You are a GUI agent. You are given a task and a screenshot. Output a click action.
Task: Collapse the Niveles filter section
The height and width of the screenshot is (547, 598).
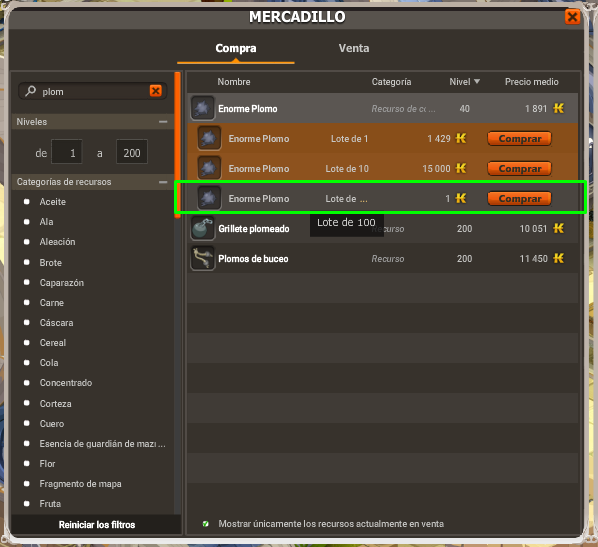(163, 122)
